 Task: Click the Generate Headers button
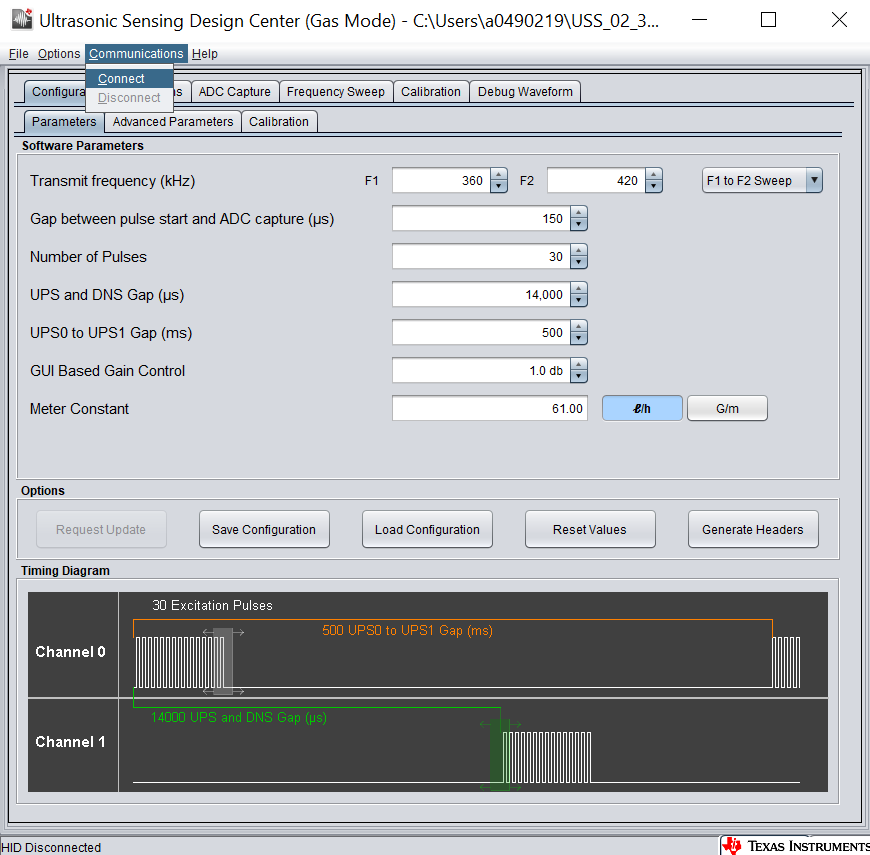pos(753,529)
